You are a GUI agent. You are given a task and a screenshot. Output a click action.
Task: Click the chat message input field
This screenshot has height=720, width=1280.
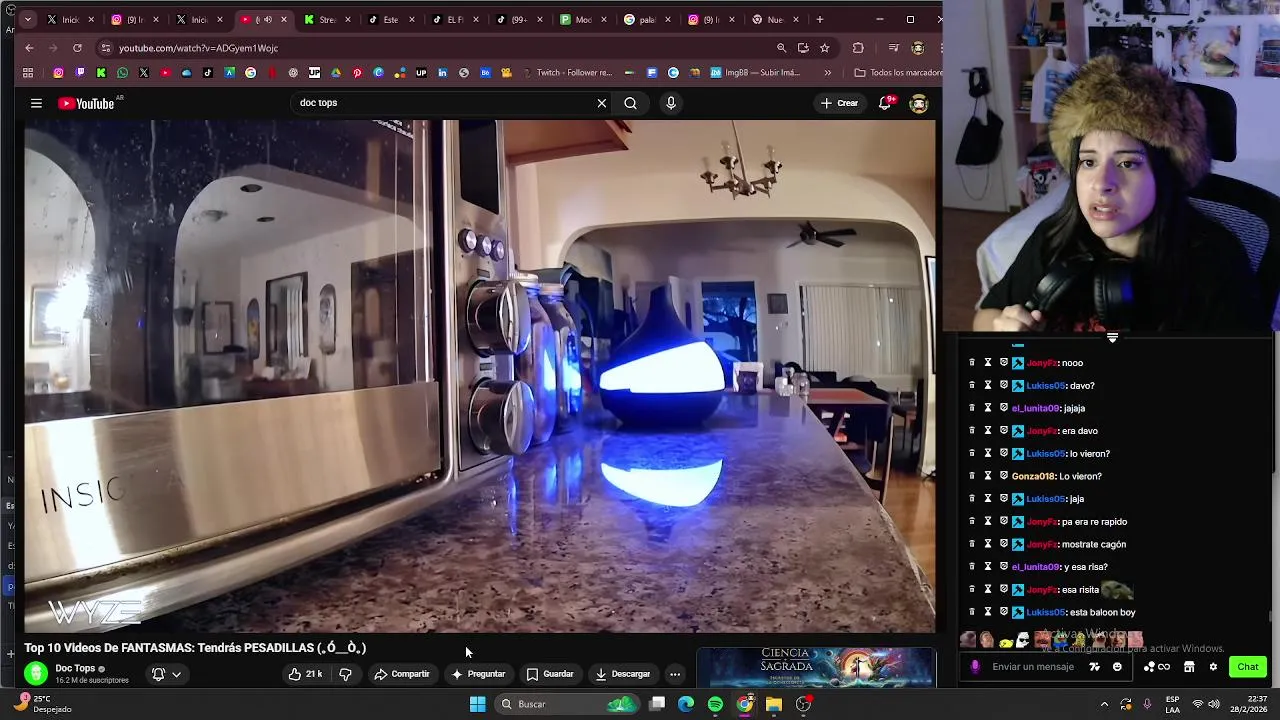pyautogui.click(x=1033, y=667)
